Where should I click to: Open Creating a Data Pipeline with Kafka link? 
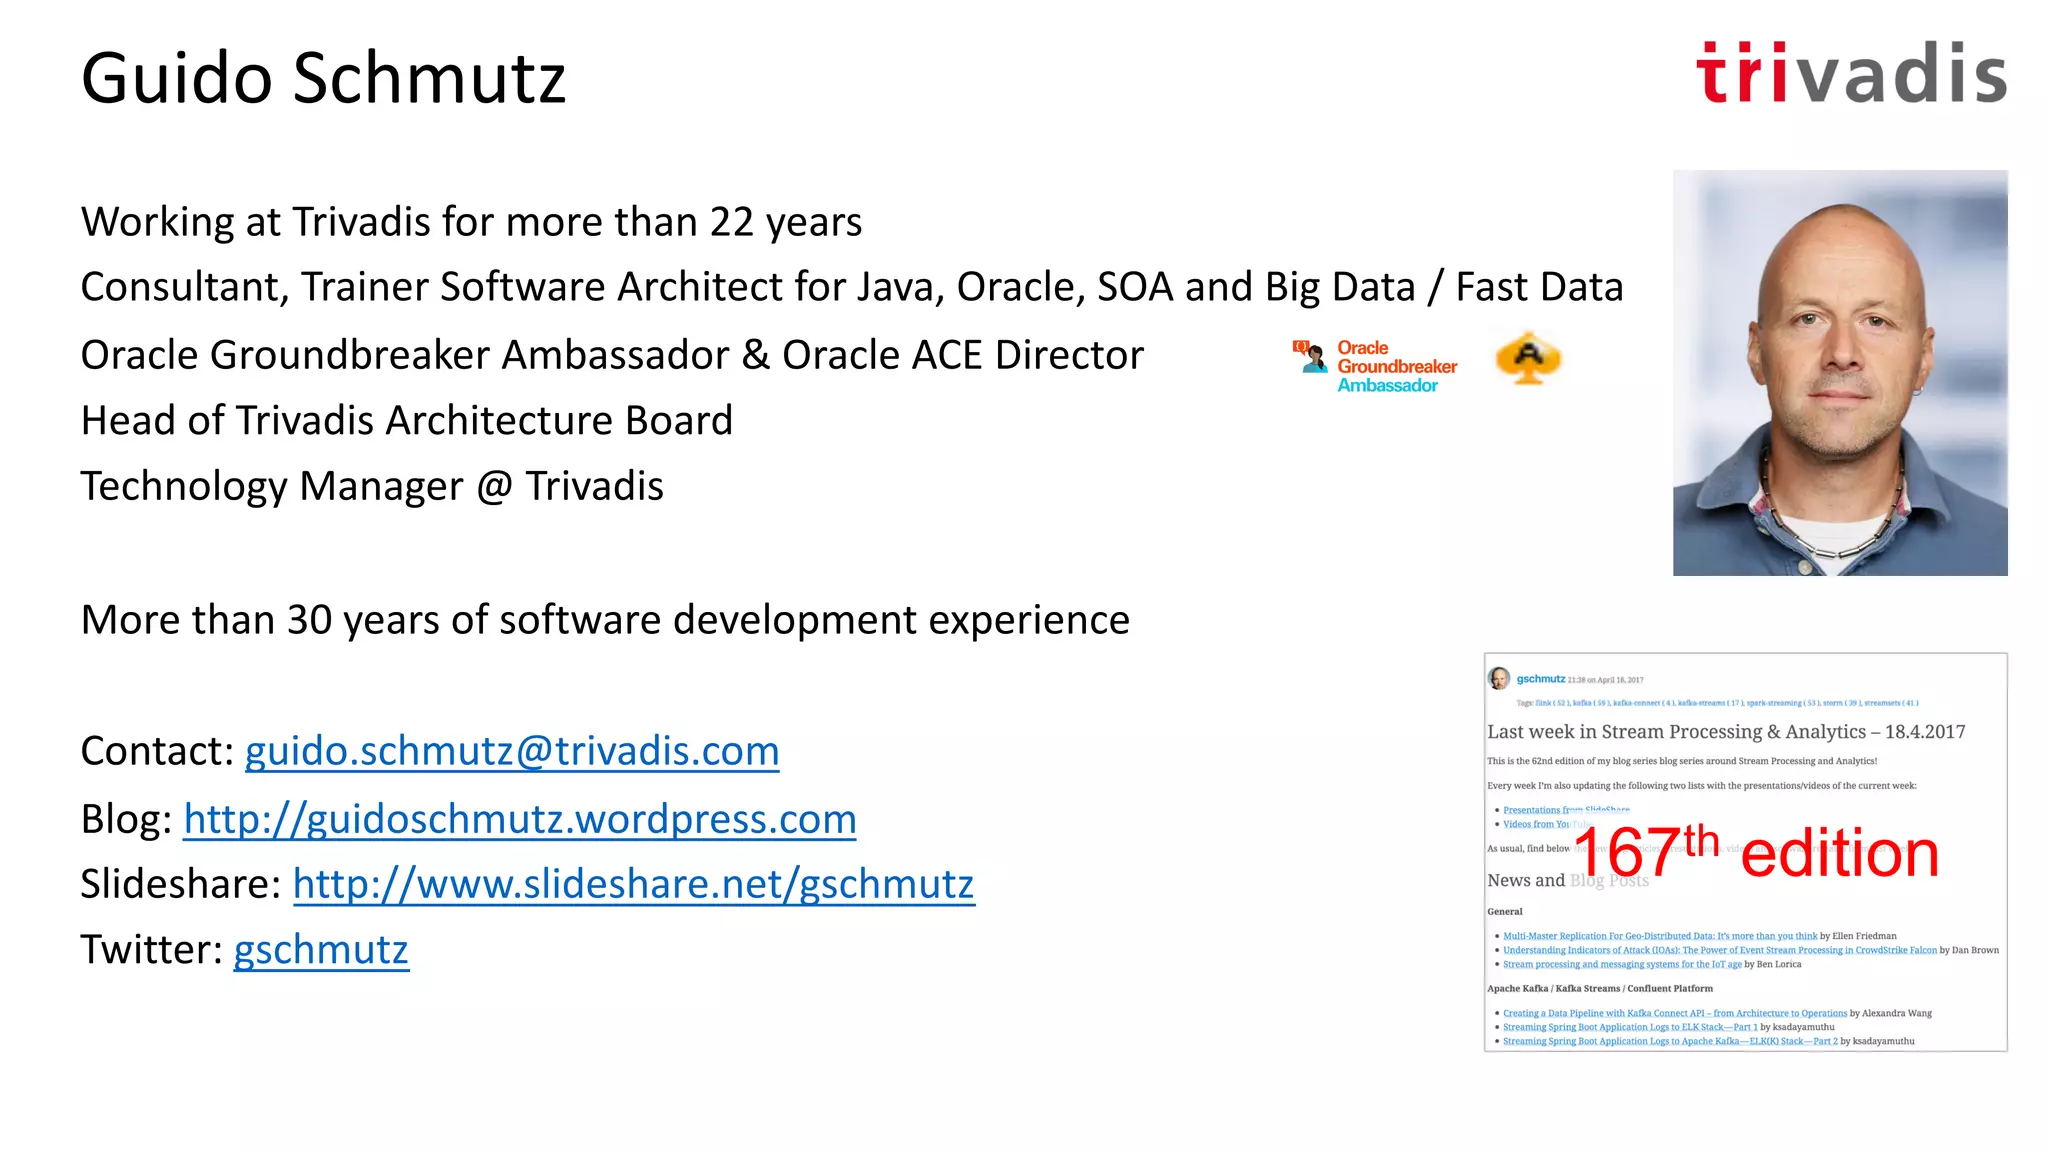[1674, 1013]
